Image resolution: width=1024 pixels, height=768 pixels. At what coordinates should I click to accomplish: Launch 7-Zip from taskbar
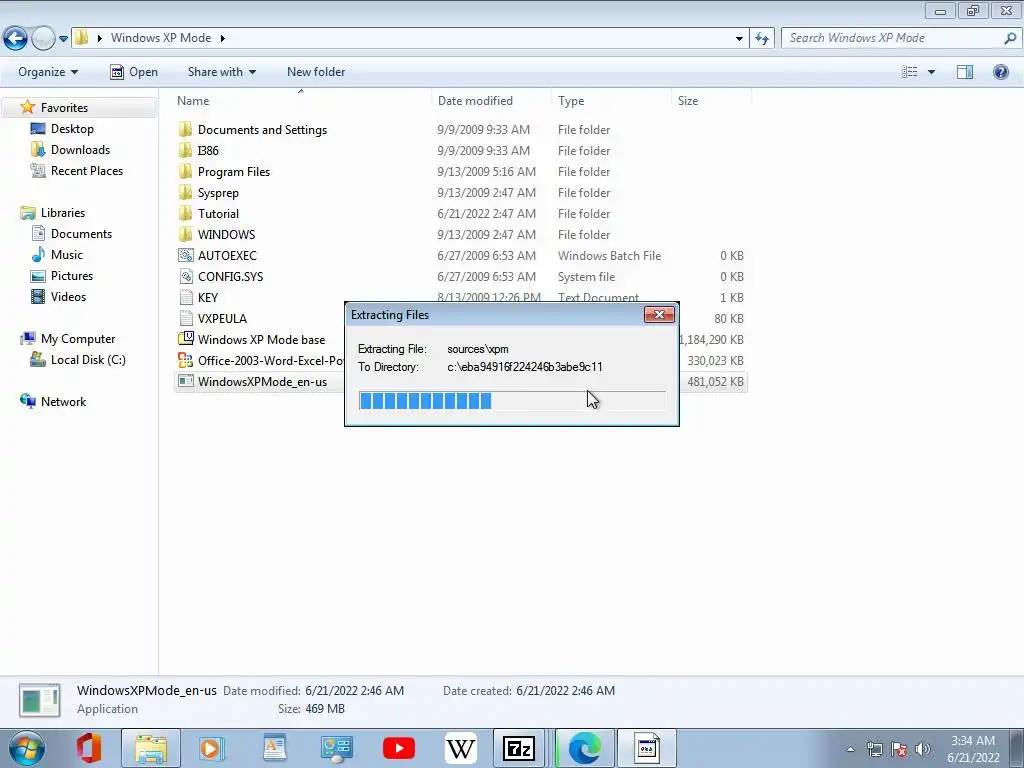coord(519,748)
